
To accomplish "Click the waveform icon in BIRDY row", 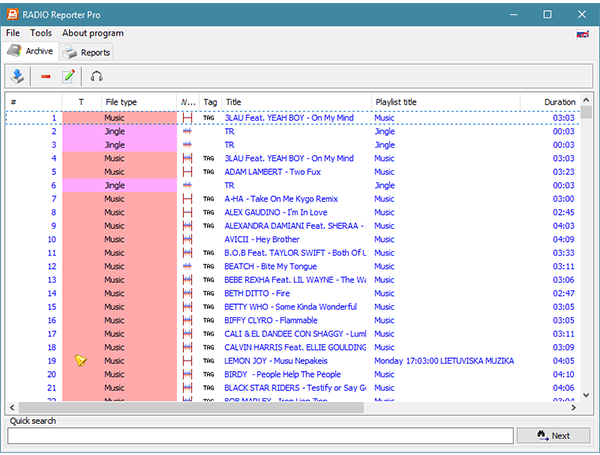I will click(188, 374).
